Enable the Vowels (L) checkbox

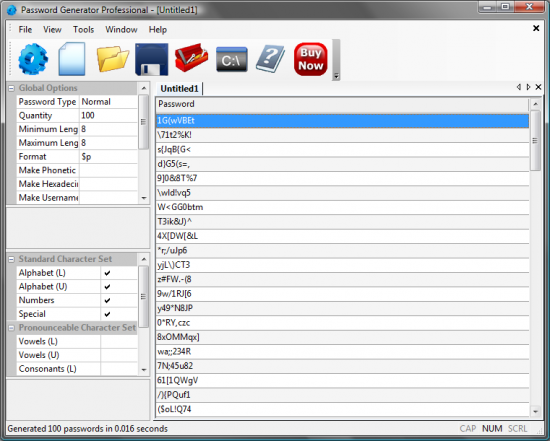coord(119,341)
